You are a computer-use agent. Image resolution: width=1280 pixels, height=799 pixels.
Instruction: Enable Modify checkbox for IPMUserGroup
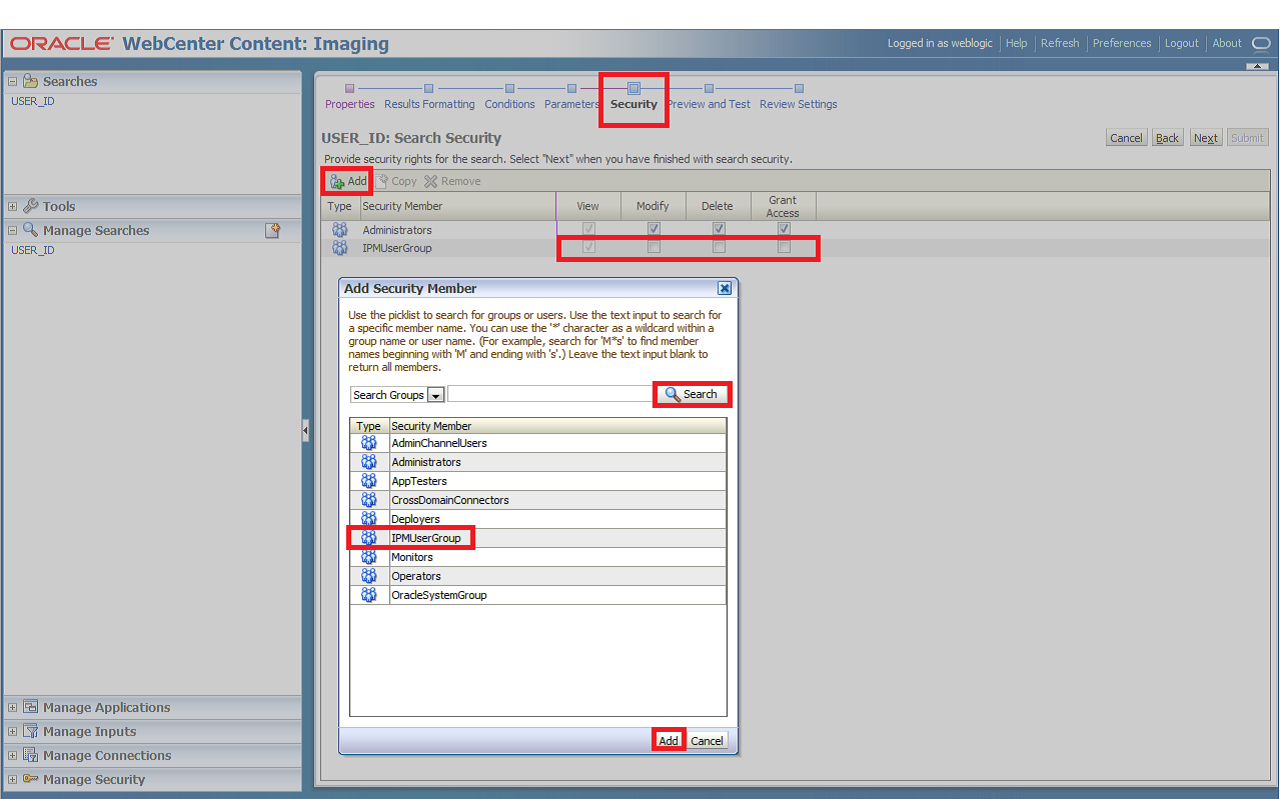[x=654, y=247]
